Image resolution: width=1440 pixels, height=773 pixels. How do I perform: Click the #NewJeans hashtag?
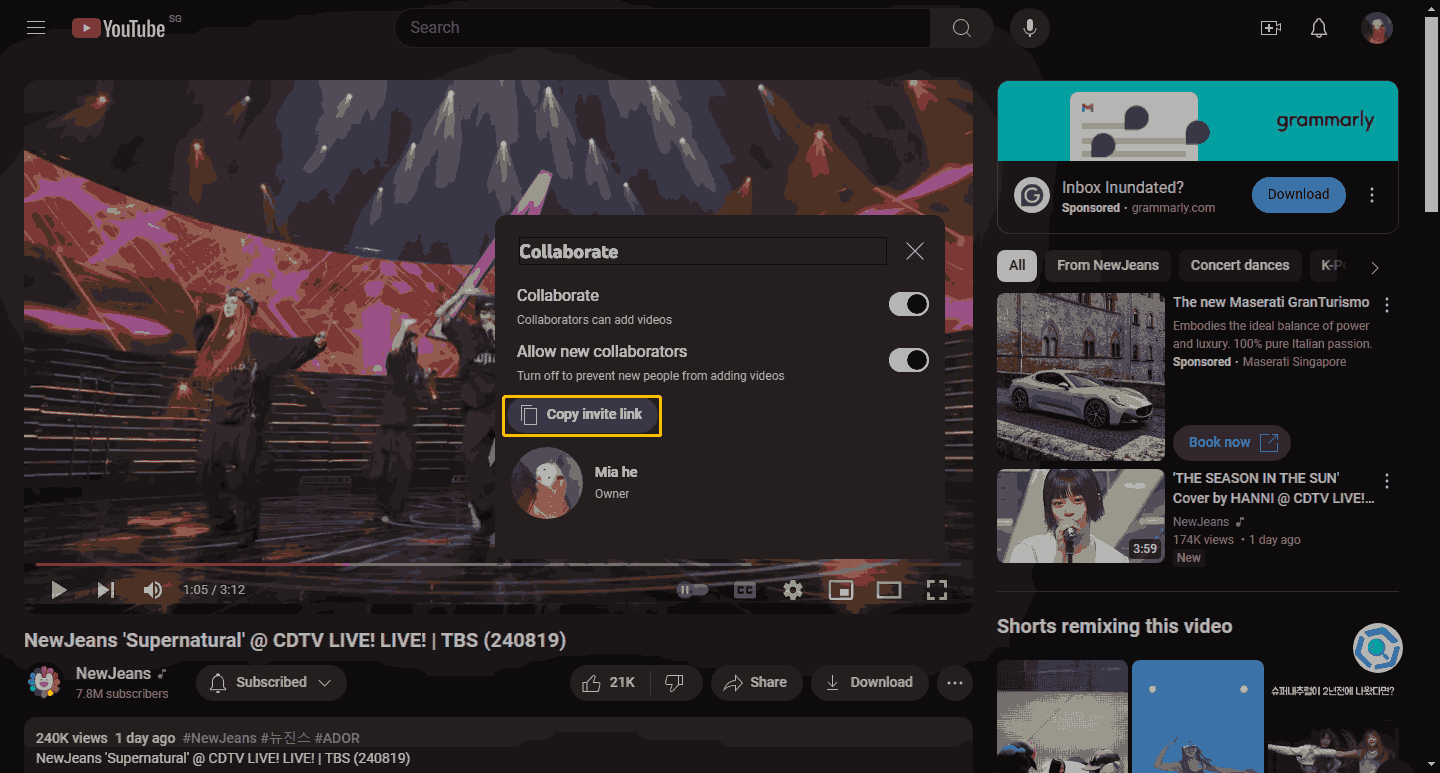click(x=219, y=738)
